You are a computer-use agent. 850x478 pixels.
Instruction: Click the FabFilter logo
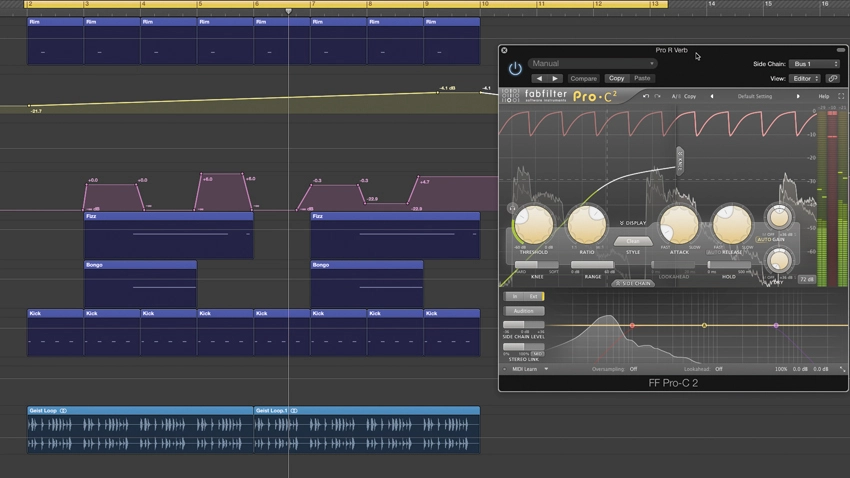tap(545, 96)
